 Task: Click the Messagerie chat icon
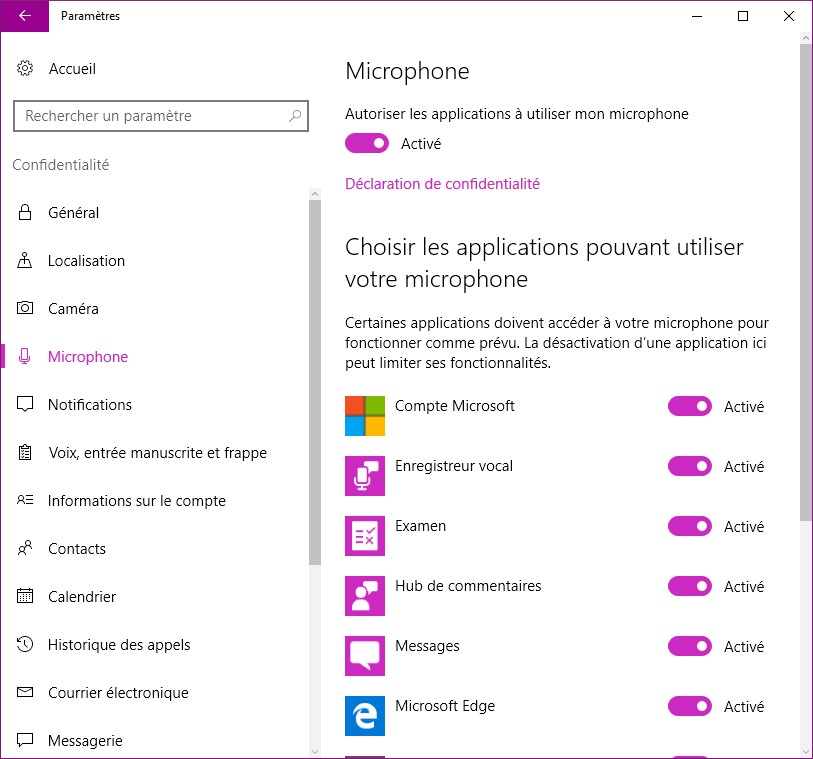(25, 740)
